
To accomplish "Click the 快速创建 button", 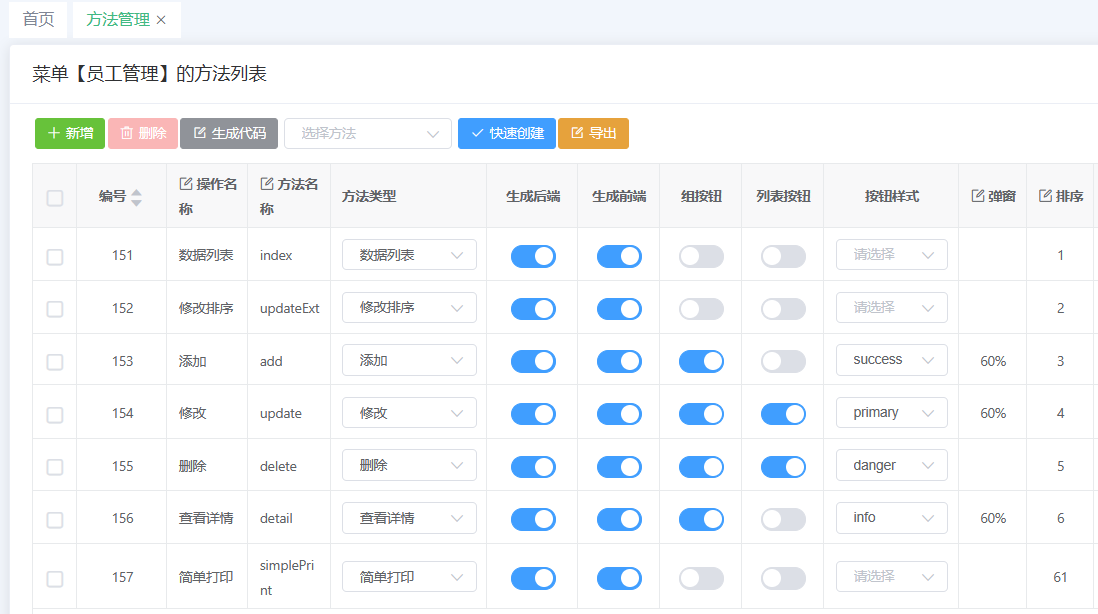I will (x=506, y=133).
